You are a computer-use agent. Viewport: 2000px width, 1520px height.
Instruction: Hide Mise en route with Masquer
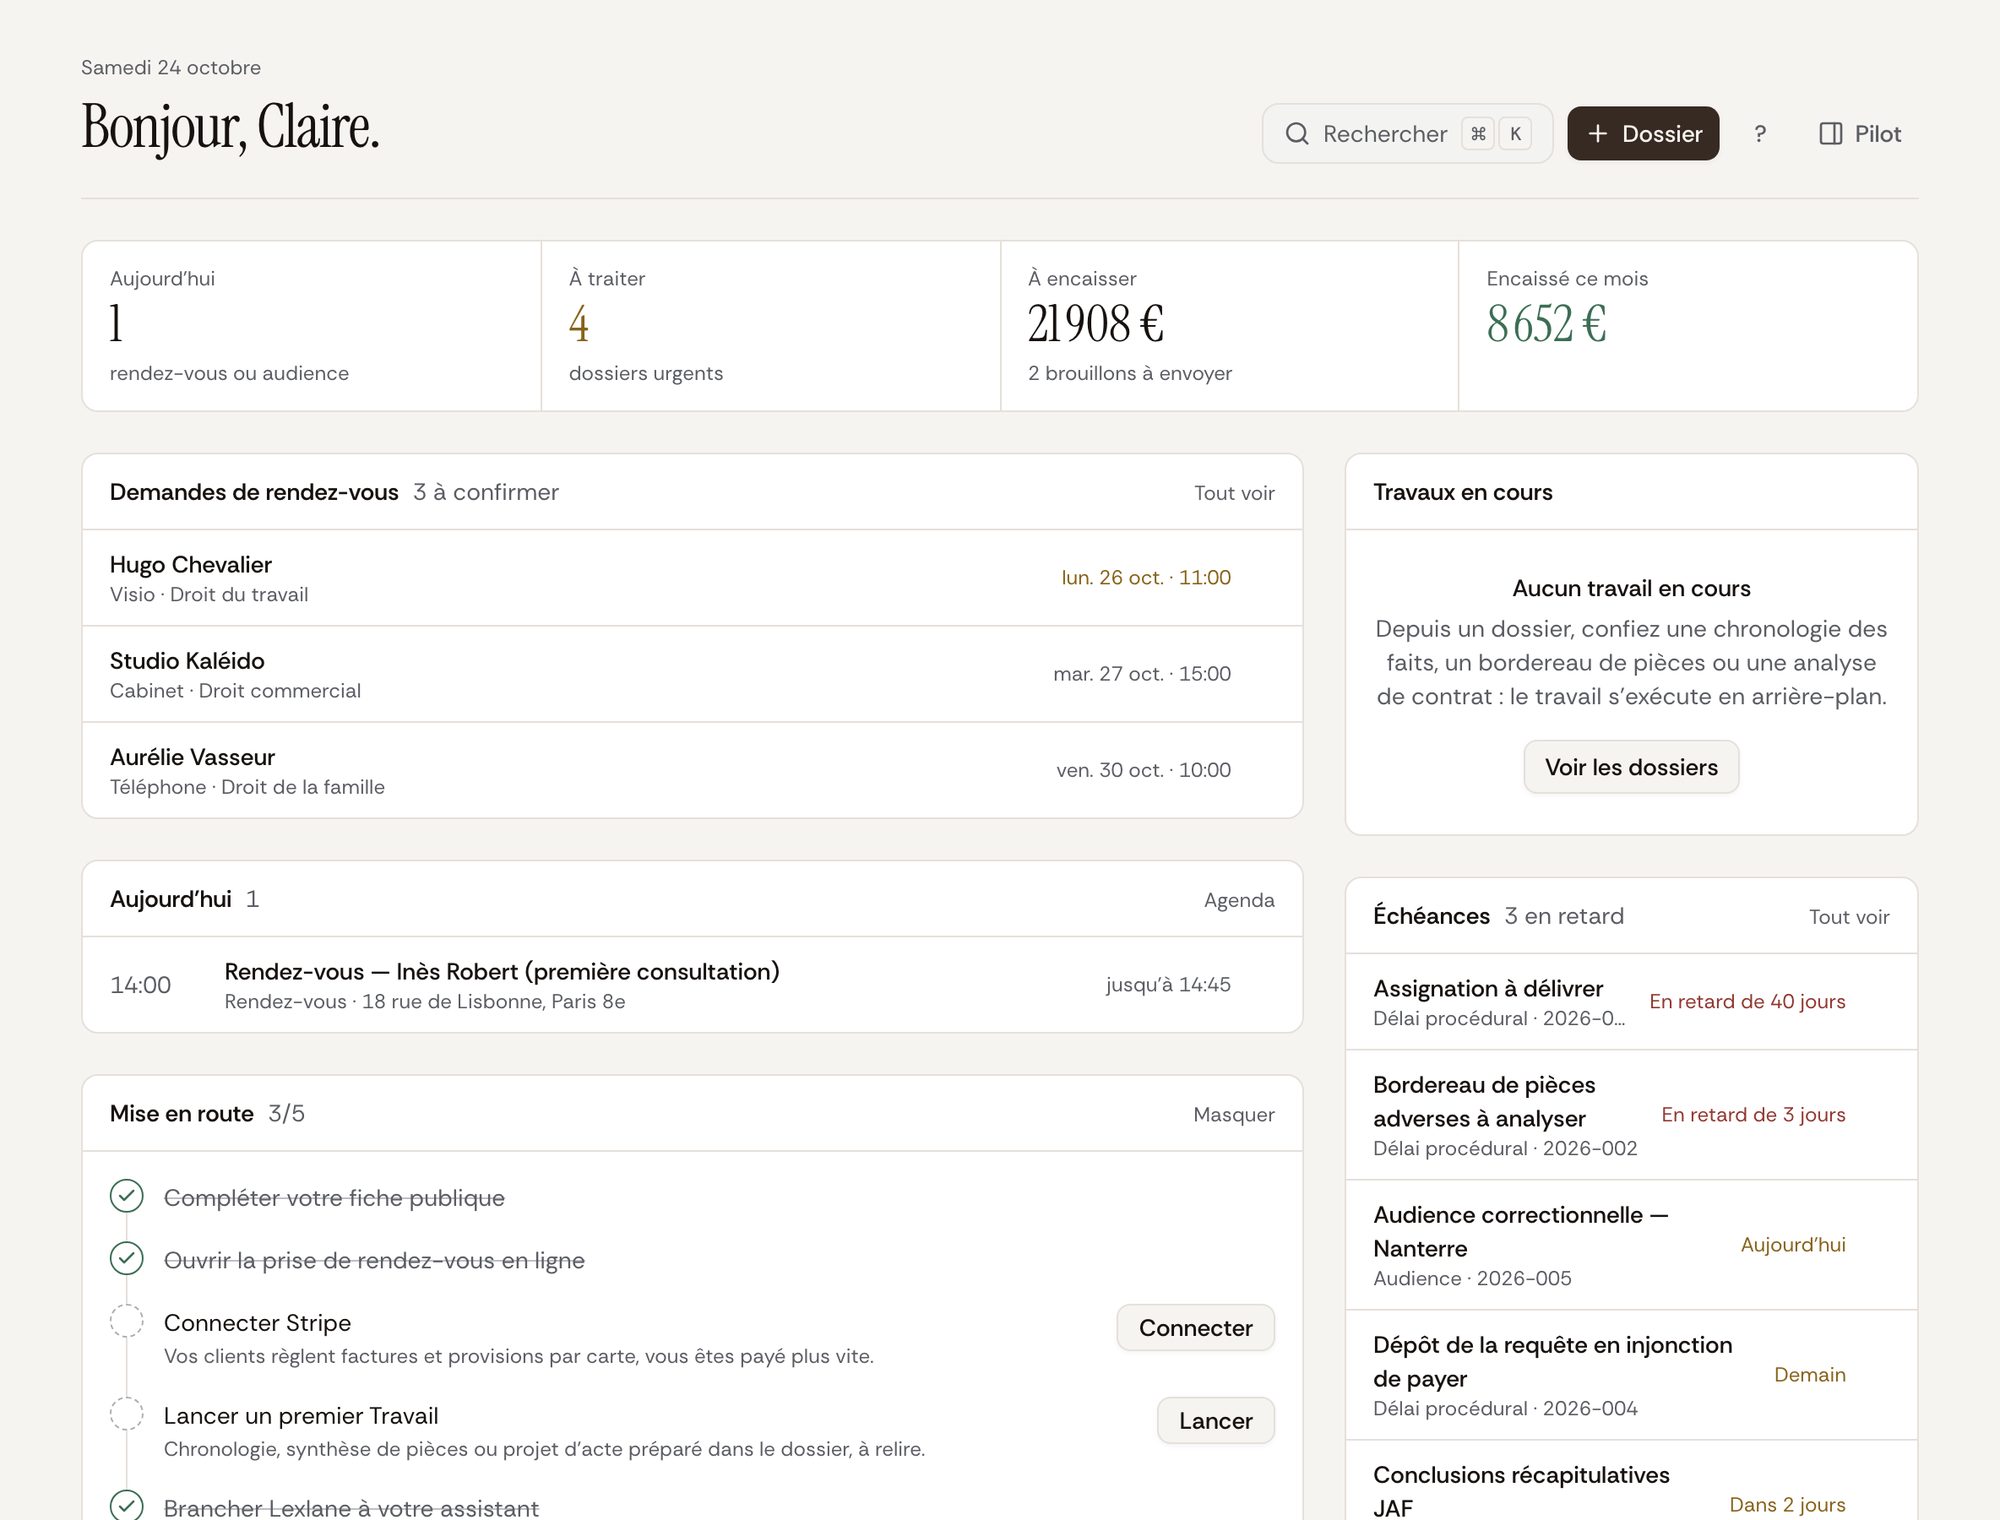tap(1233, 1114)
